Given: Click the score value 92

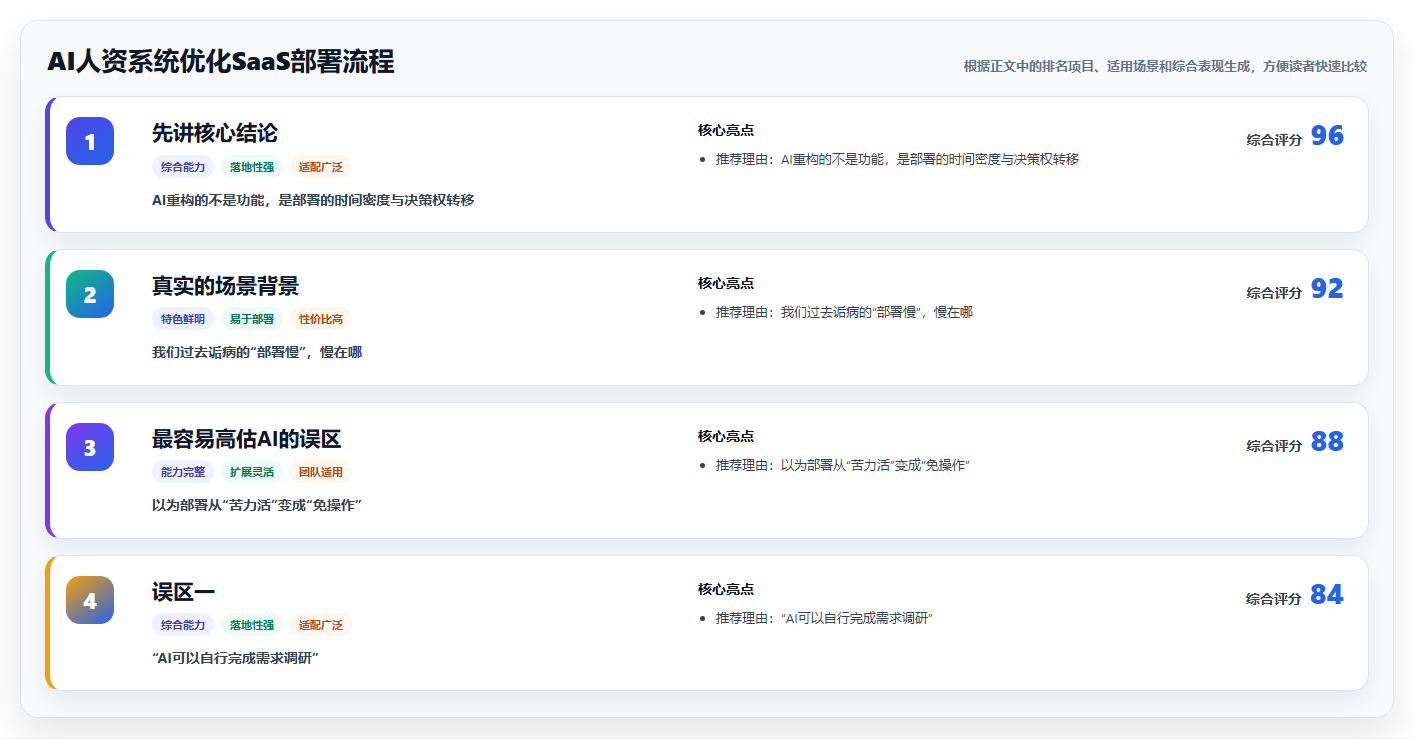Looking at the screenshot, I should point(1327,289).
